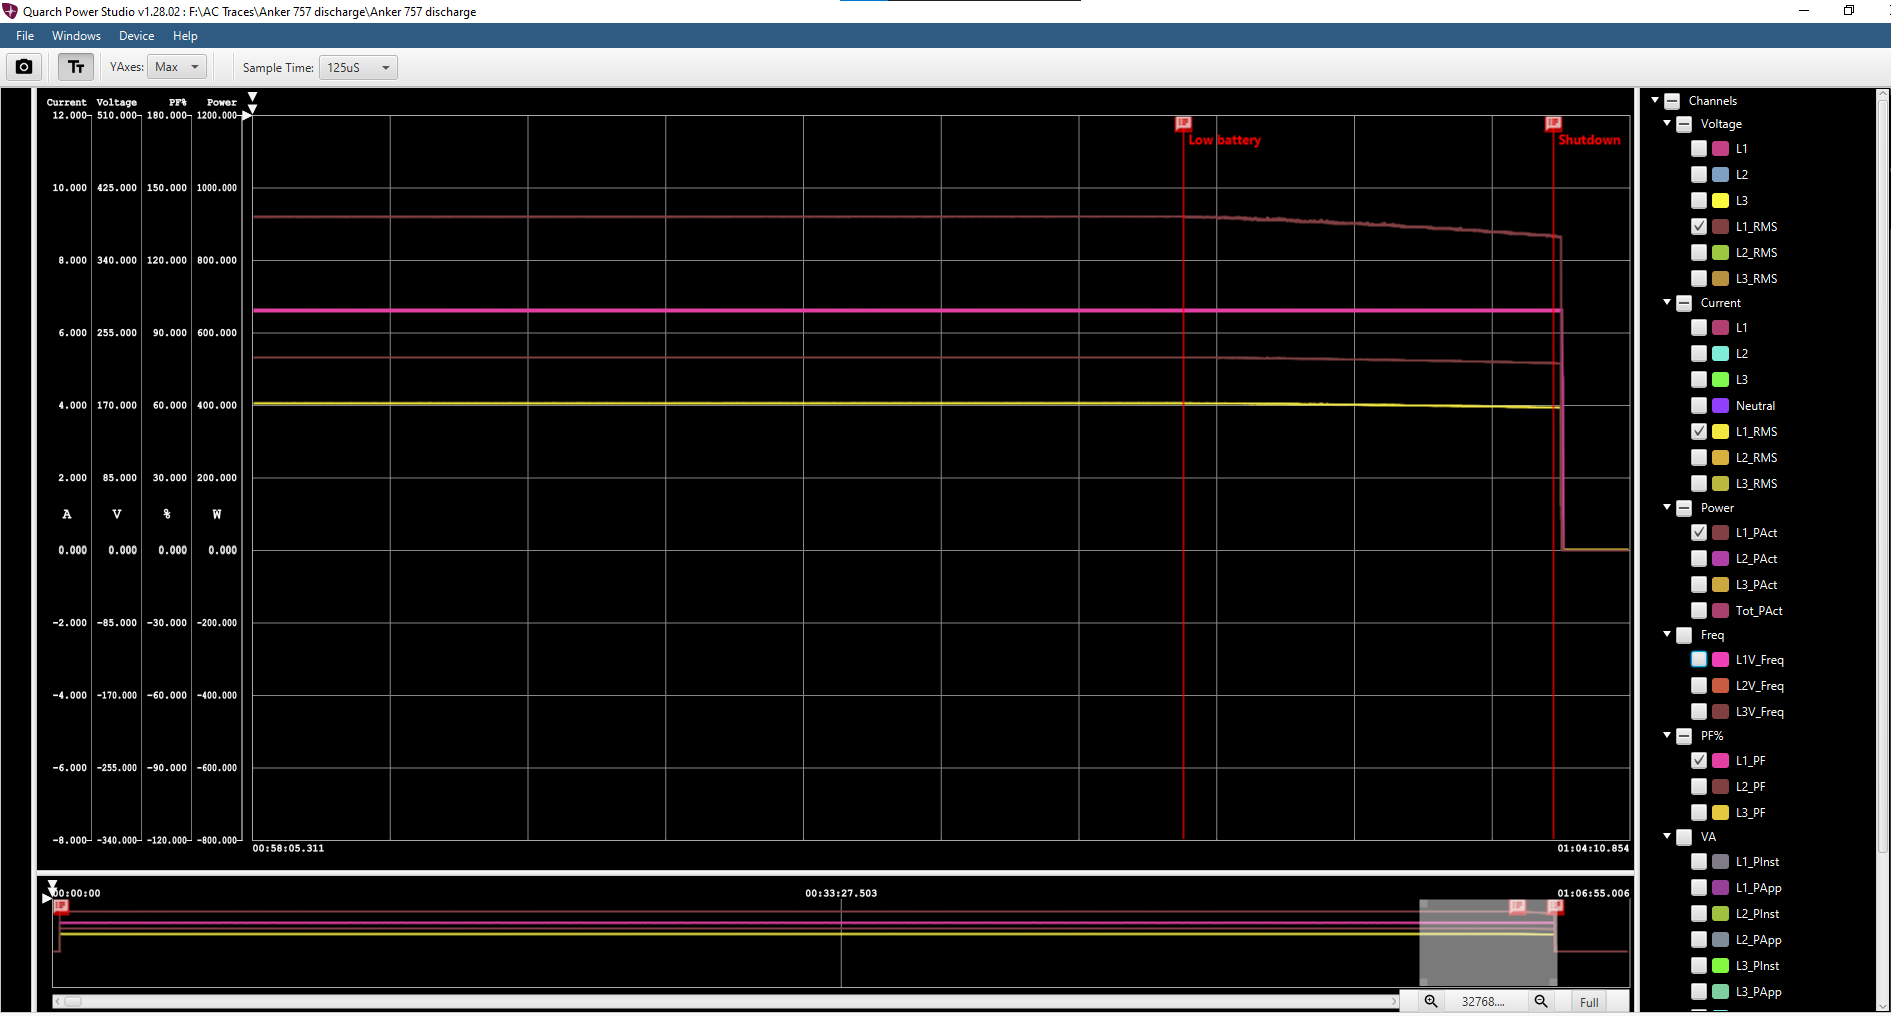Select the L3_RMS label under Current
The height and width of the screenshot is (1016, 1891).
tap(1756, 484)
